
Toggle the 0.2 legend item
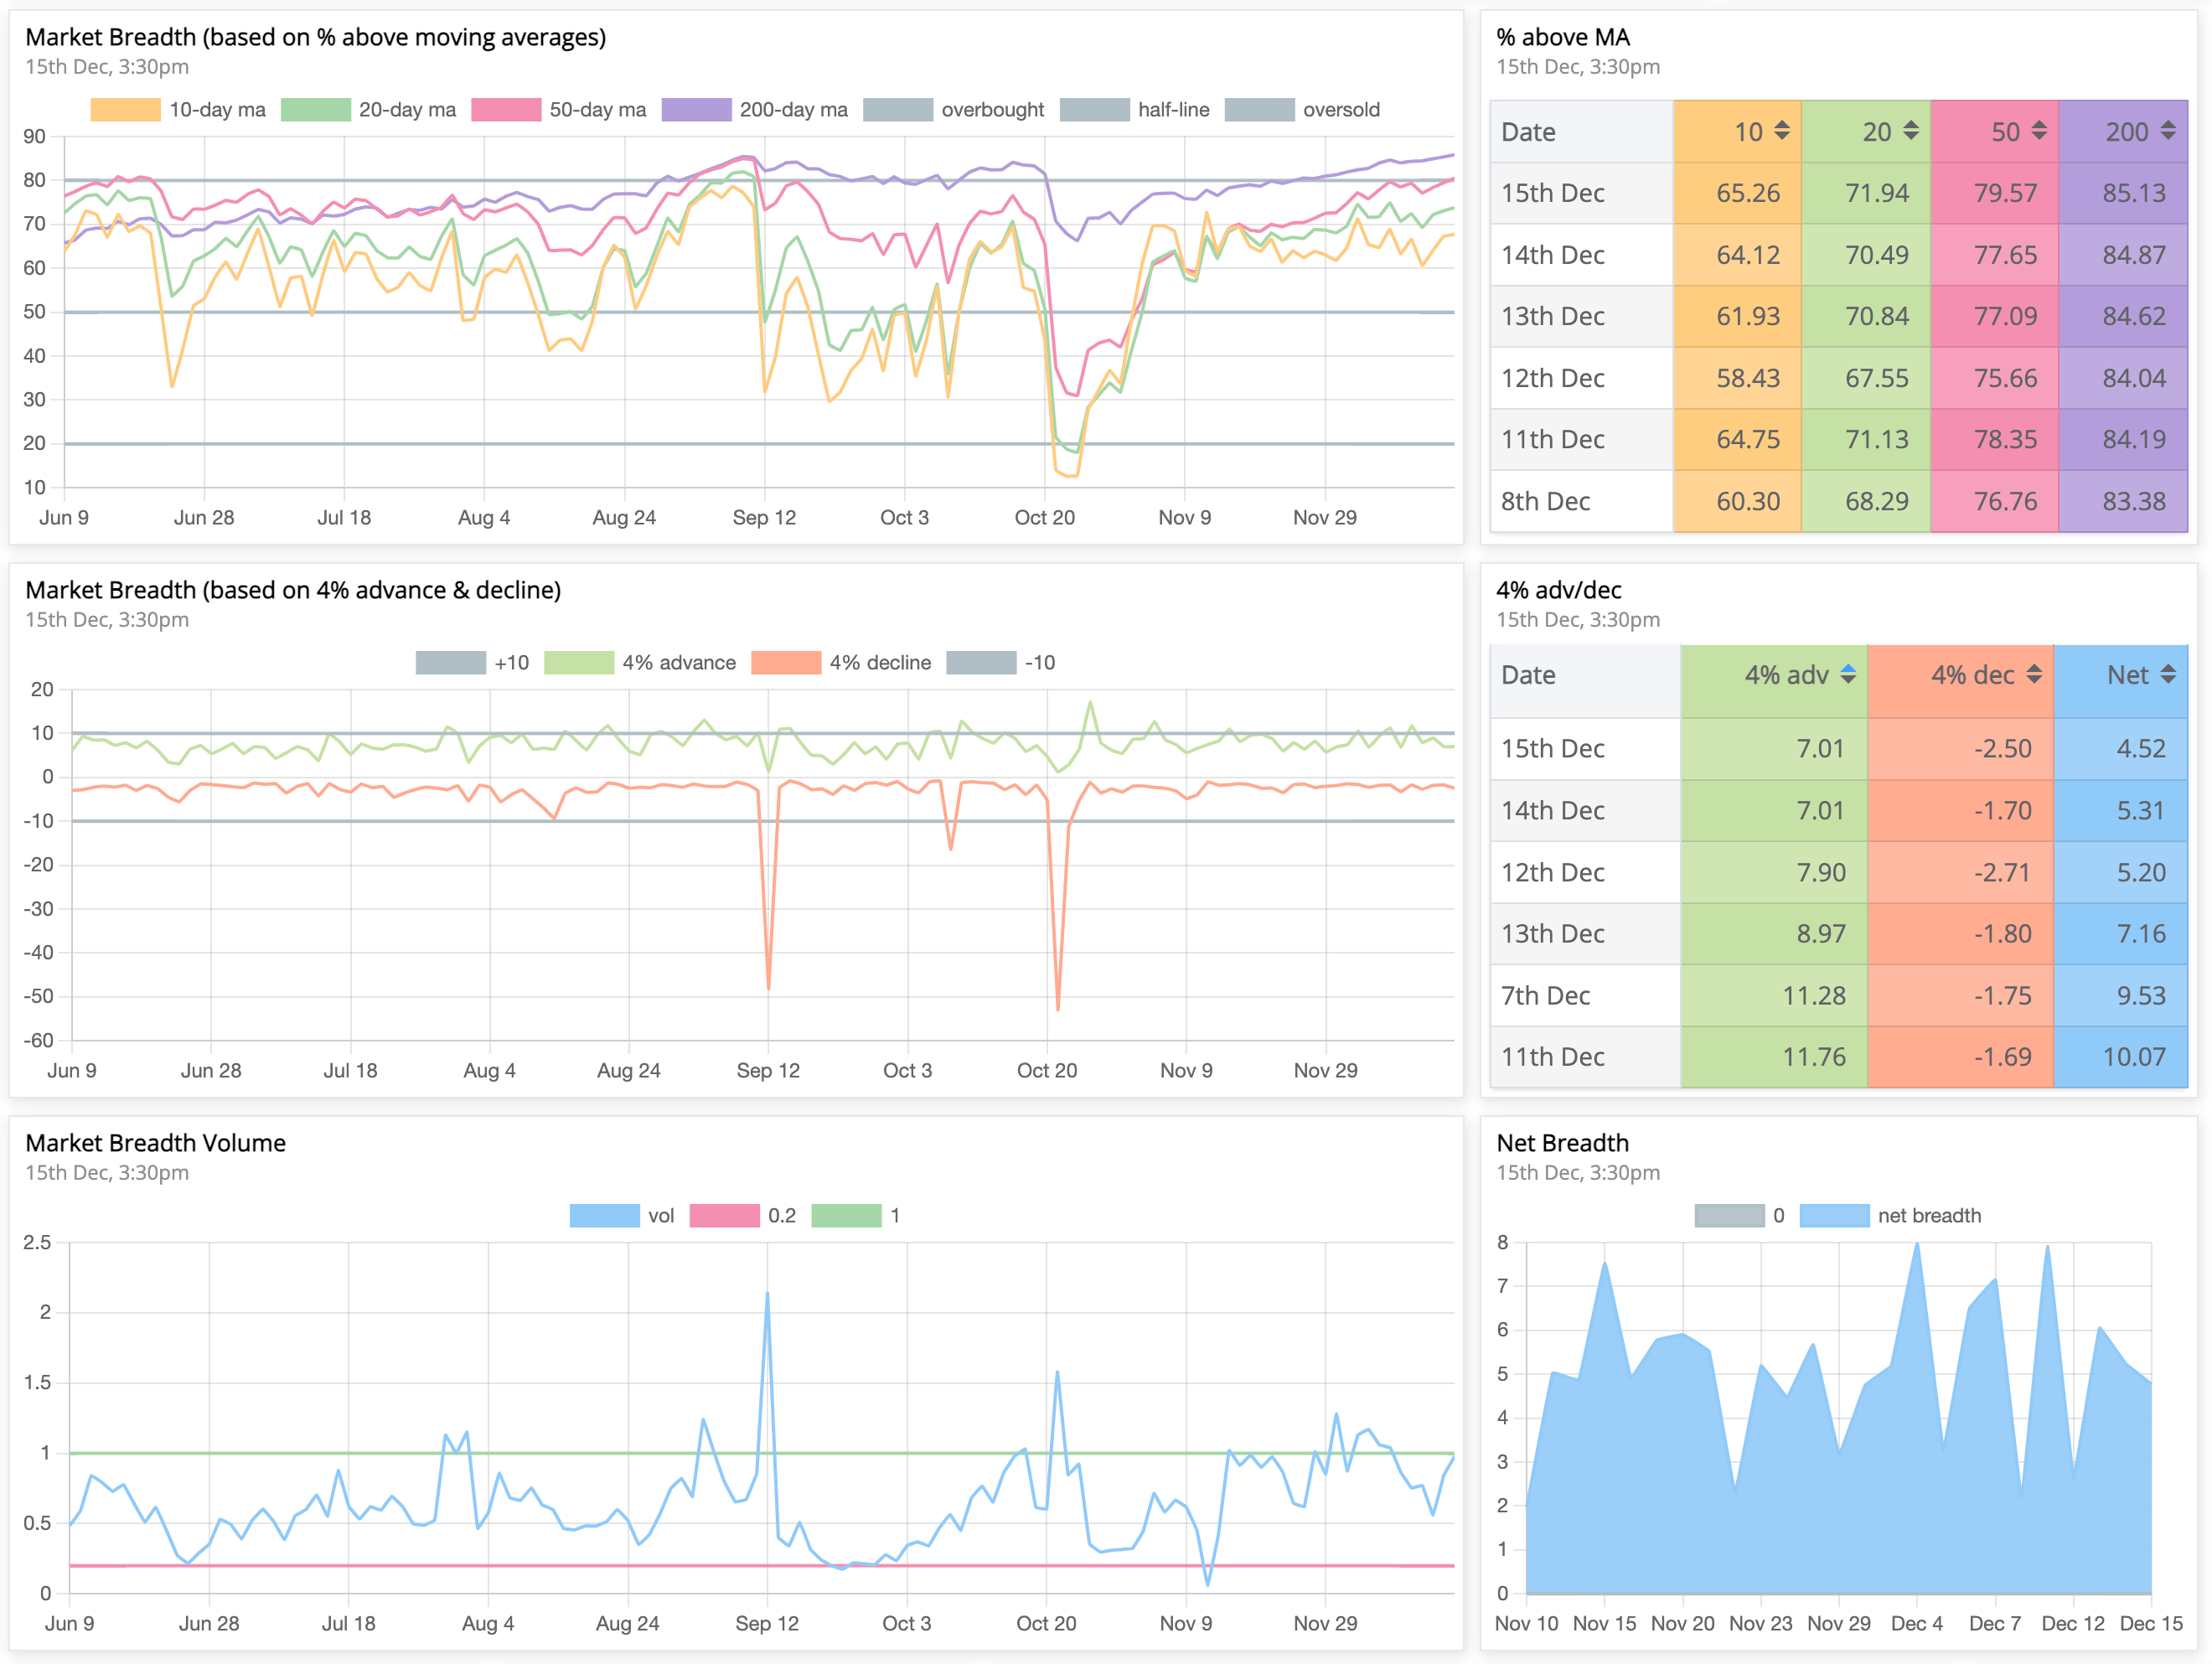point(743,1216)
